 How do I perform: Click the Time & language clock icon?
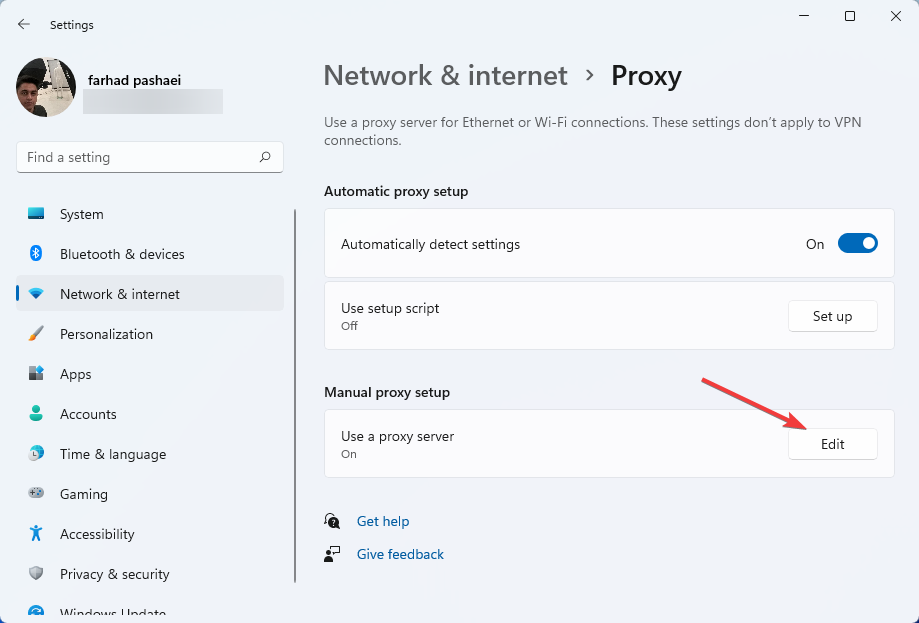pos(36,454)
